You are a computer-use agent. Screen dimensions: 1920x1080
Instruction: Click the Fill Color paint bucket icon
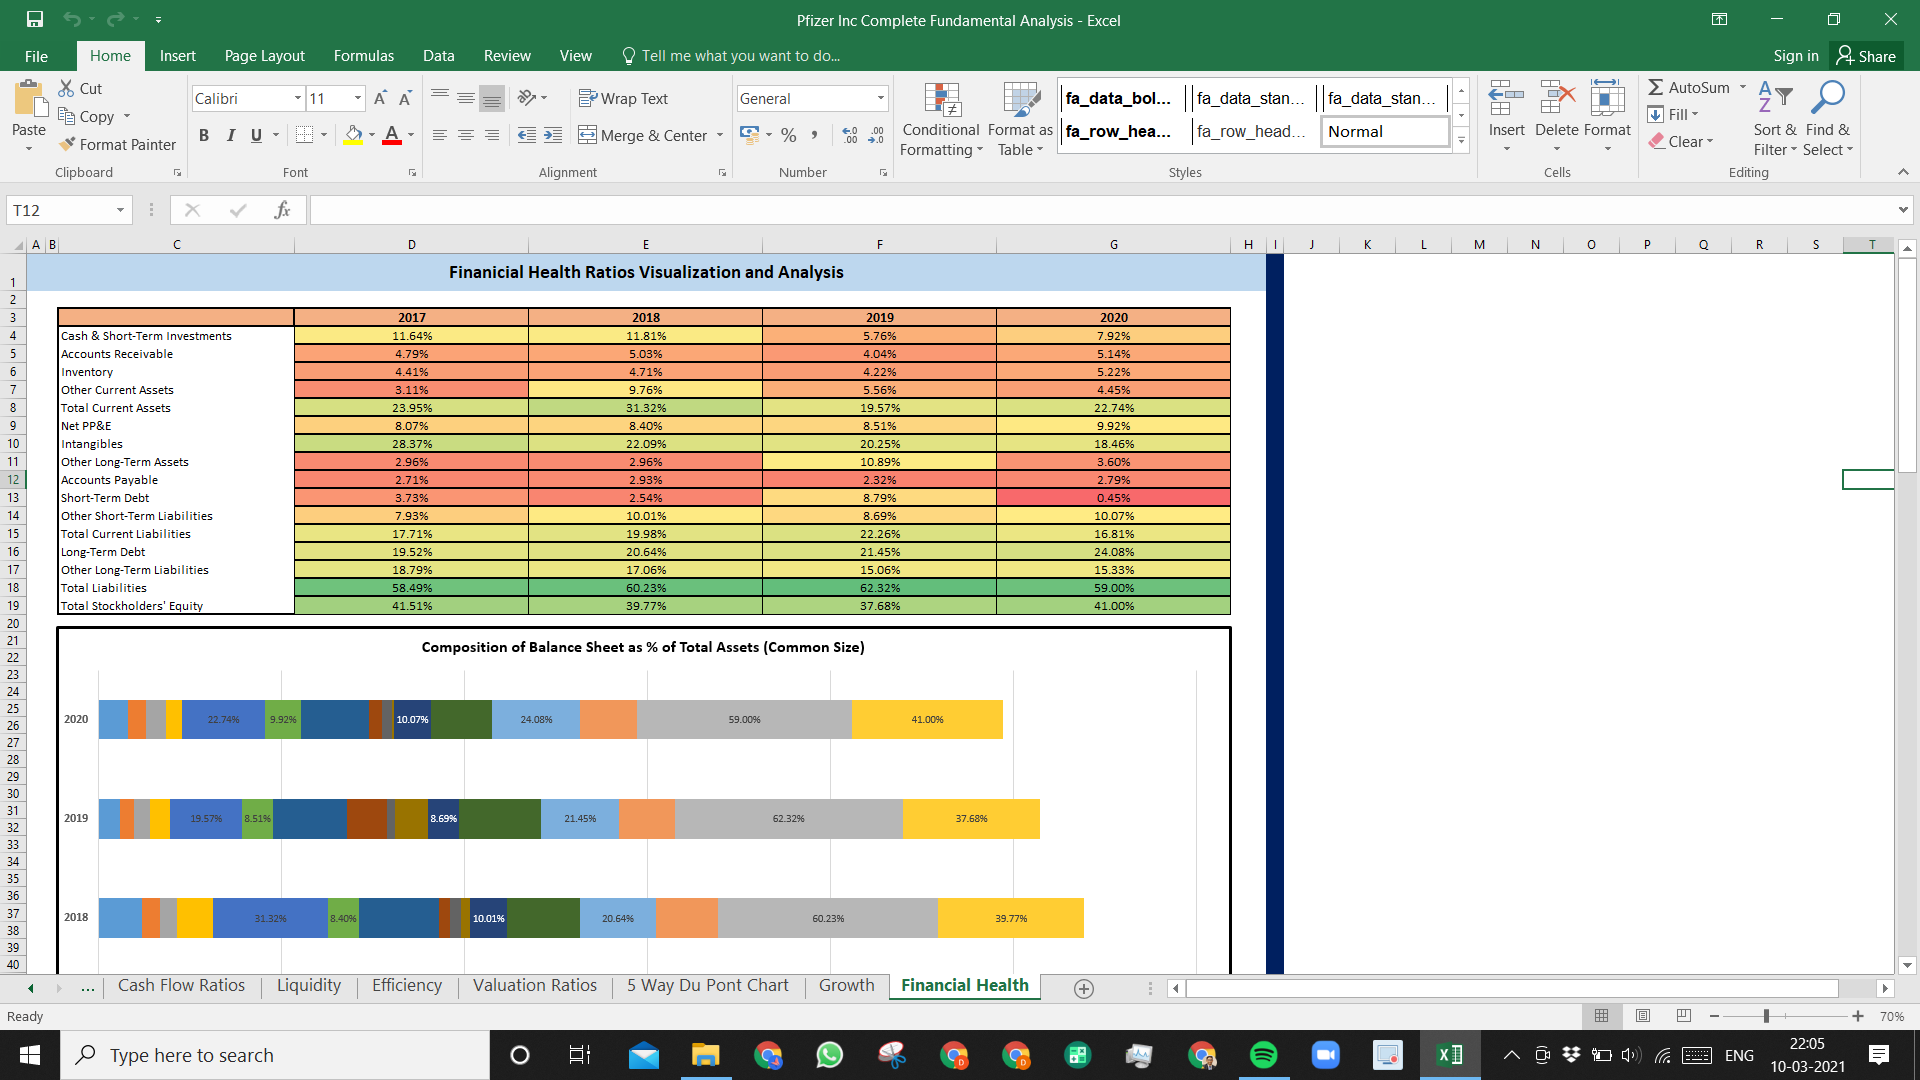pyautogui.click(x=354, y=135)
